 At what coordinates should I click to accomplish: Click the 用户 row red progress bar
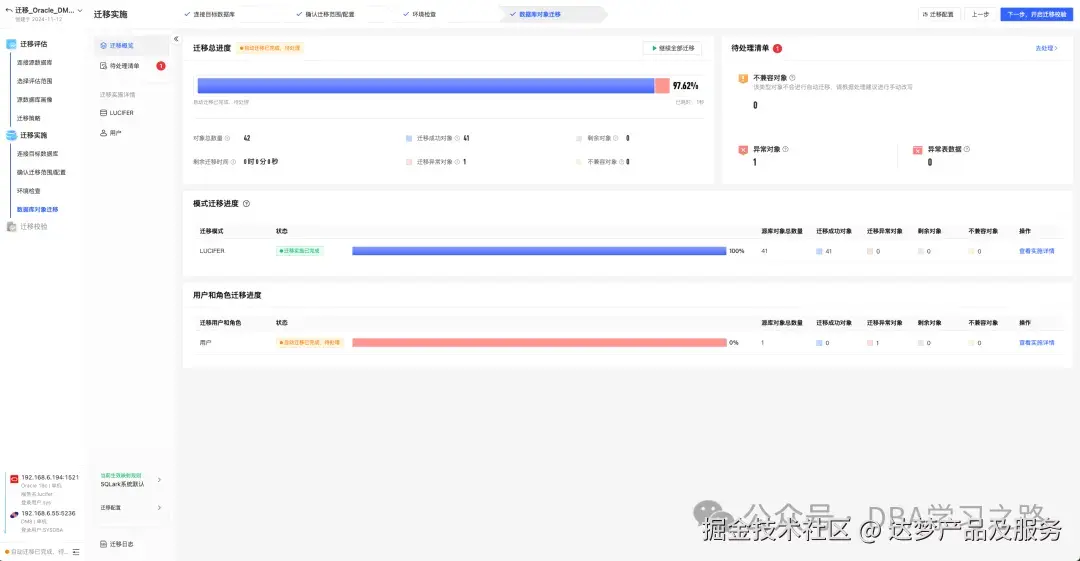[x=539, y=343]
